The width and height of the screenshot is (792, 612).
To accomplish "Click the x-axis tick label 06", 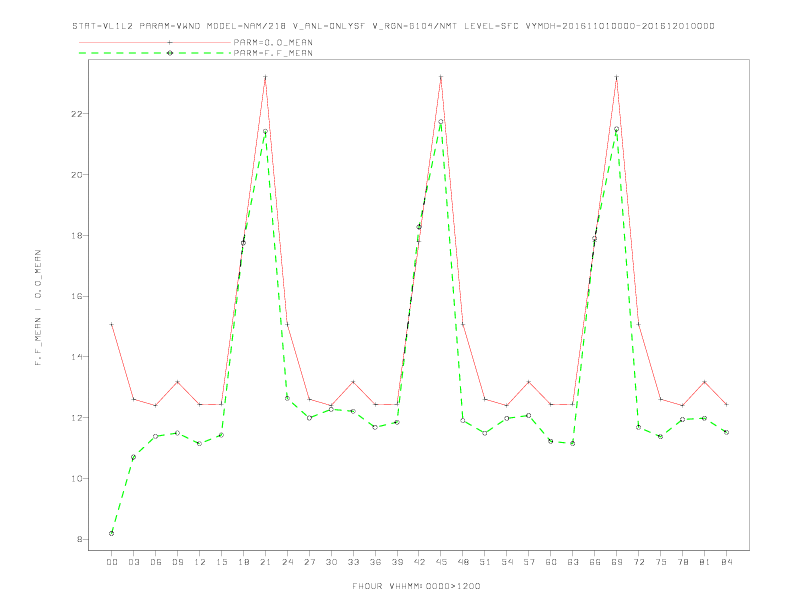I will pyautogui.click(x=156, y=562).
